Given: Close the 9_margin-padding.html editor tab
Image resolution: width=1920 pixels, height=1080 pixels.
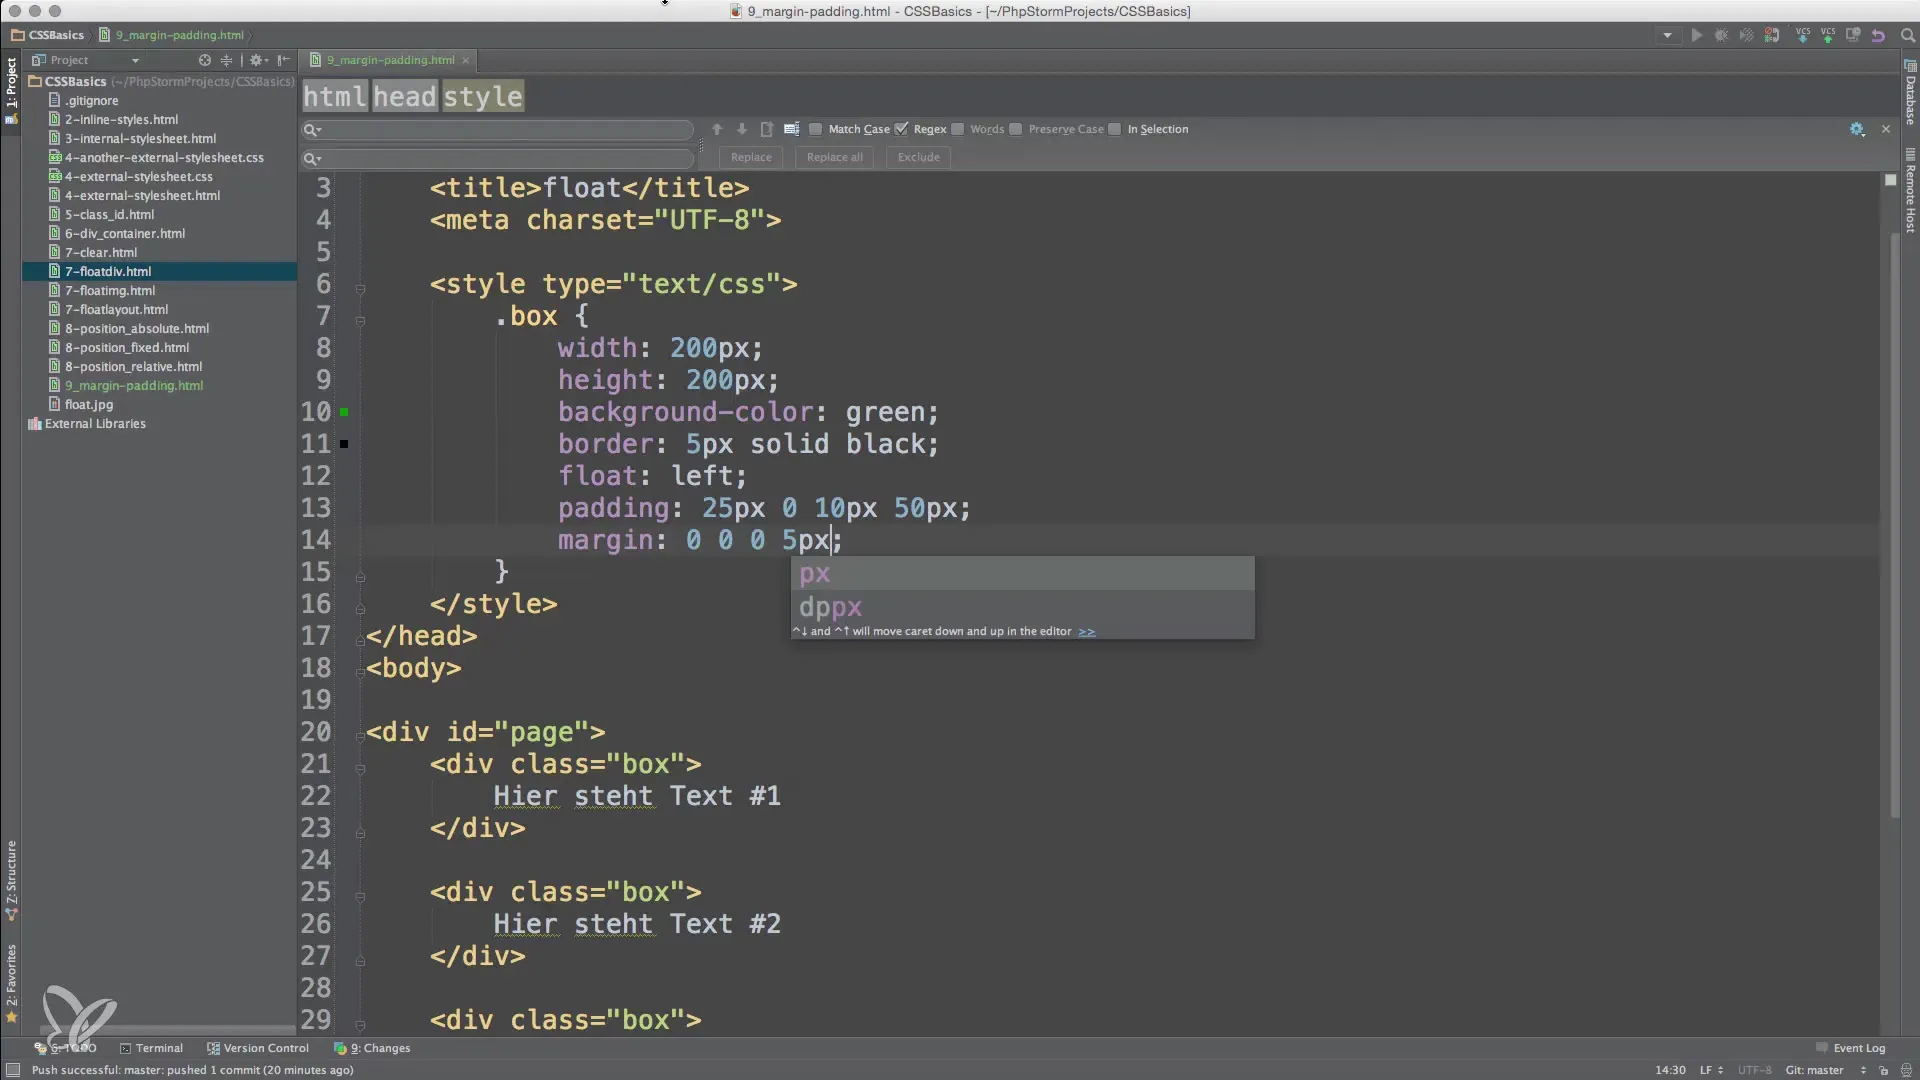Looking at the screenshot, I should [465, 60].
